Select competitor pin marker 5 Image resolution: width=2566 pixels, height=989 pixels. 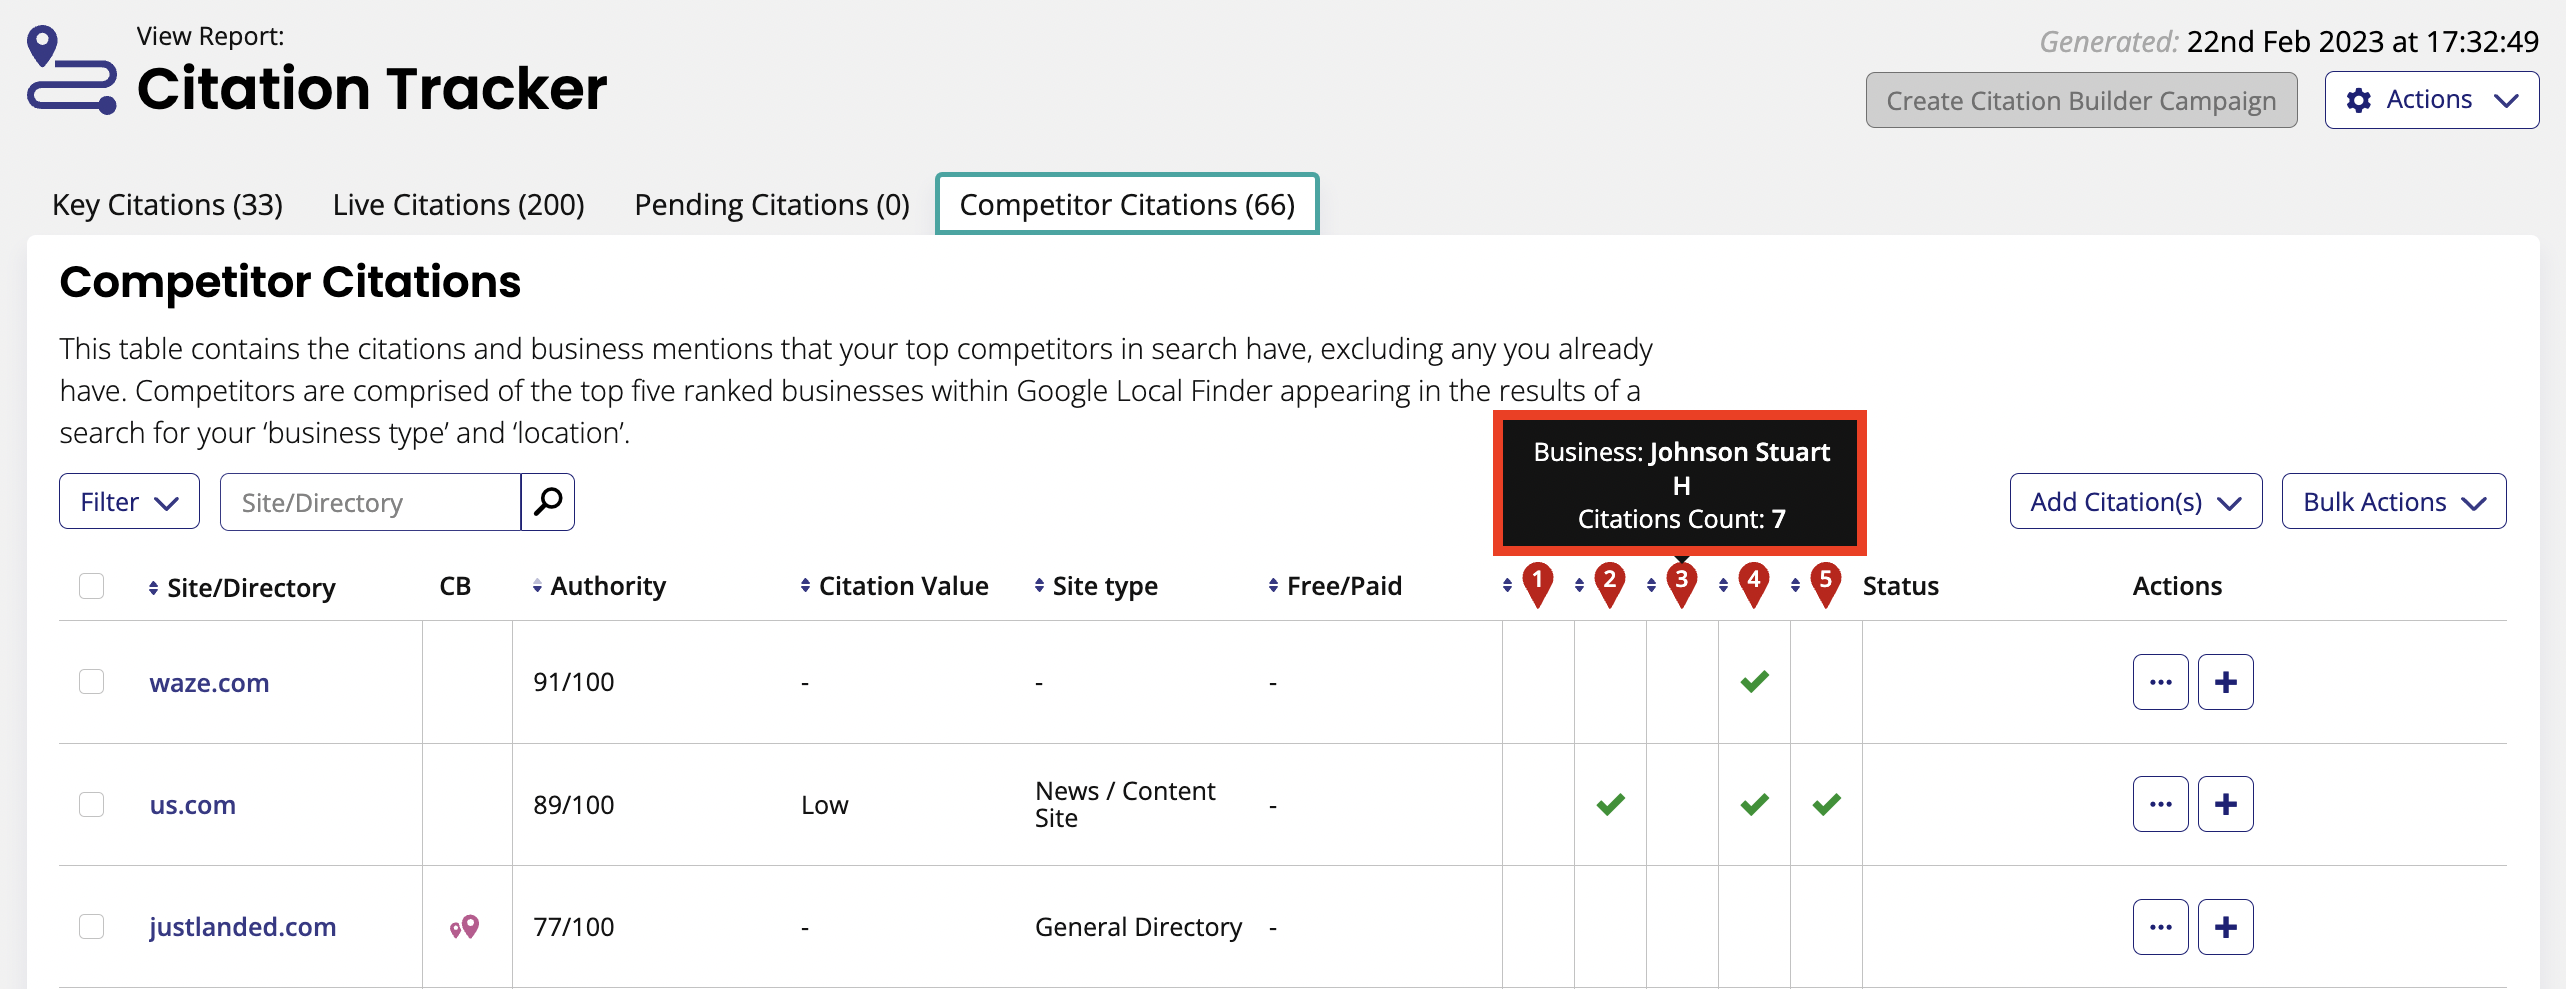coord(1825,582)
